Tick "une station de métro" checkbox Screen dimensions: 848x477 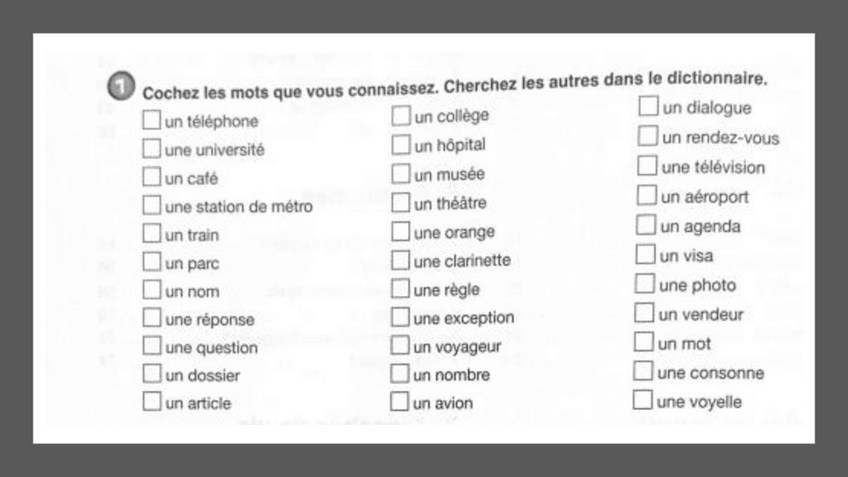[151, 206]
